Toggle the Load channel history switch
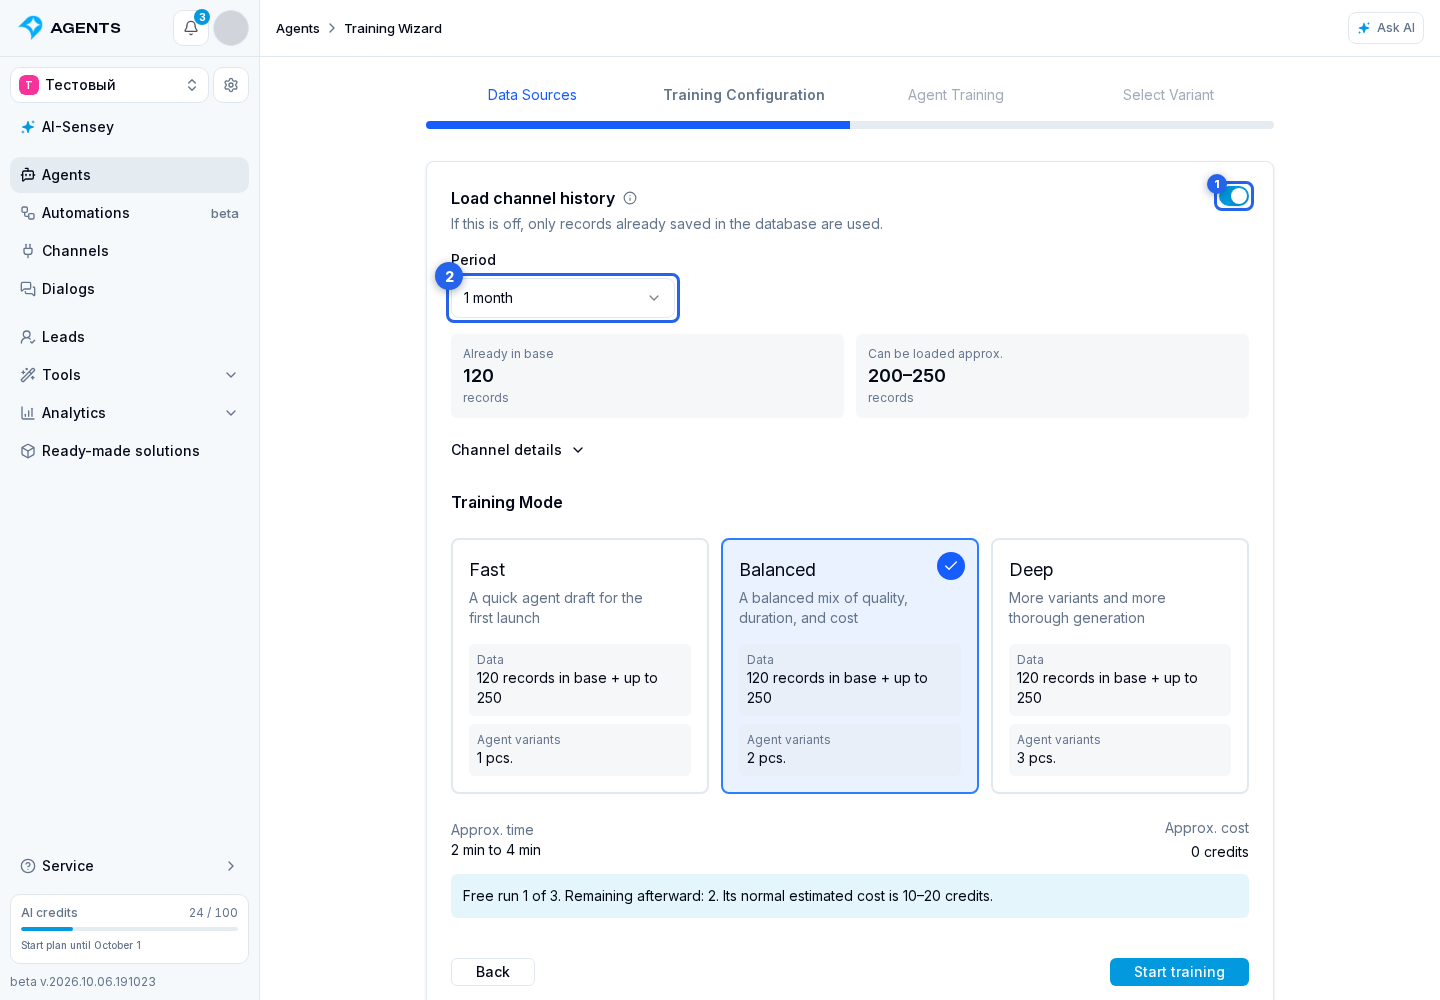This screenshot has width=1440, height=1000. coord(1234,196)
